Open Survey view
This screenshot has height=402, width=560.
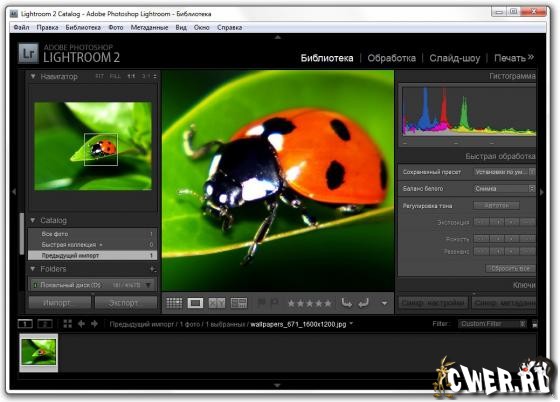click(x=239, y=303)
